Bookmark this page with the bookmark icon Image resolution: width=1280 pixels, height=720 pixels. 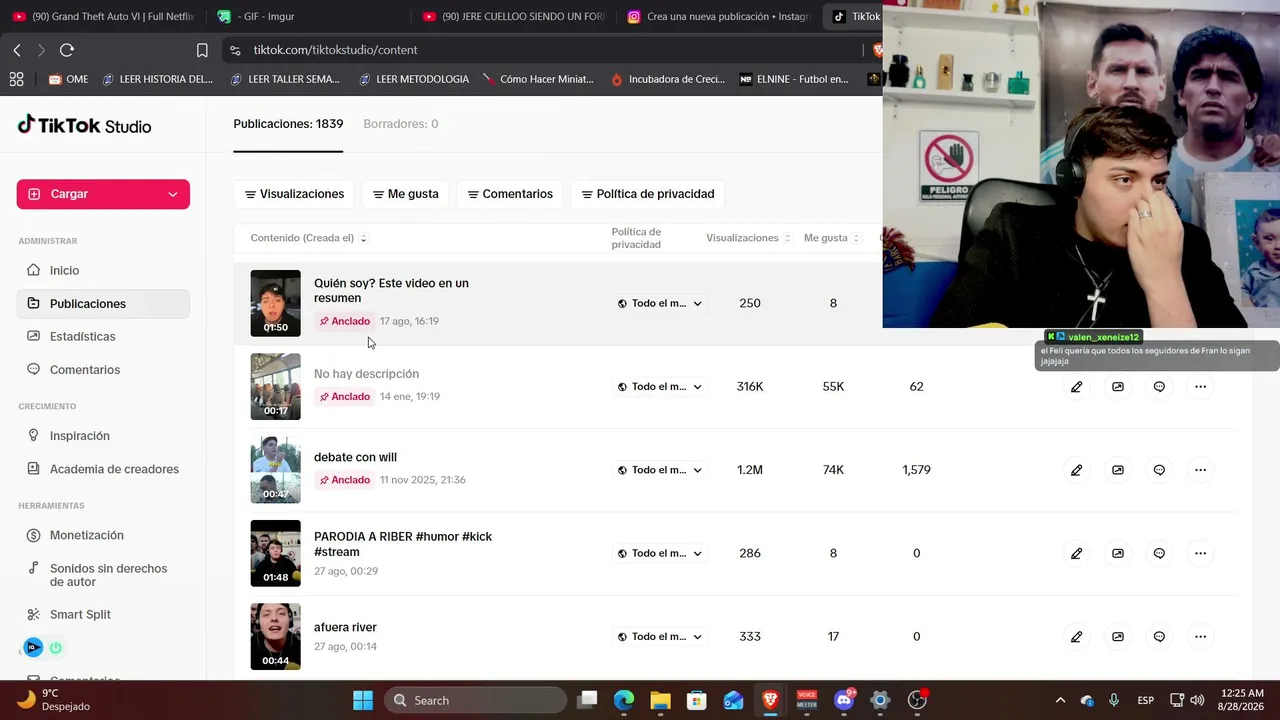click(202, 50)
